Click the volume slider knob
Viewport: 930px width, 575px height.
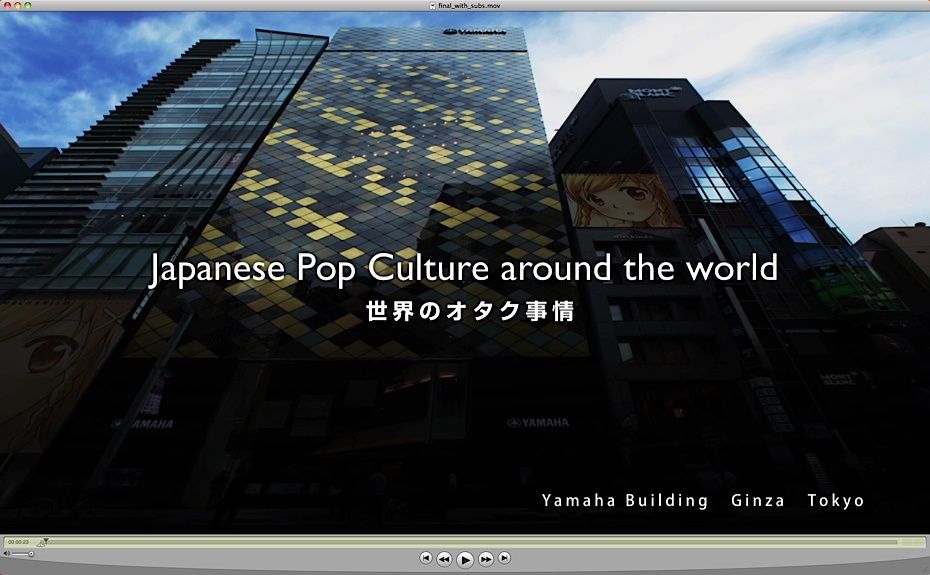pos(31,554)
